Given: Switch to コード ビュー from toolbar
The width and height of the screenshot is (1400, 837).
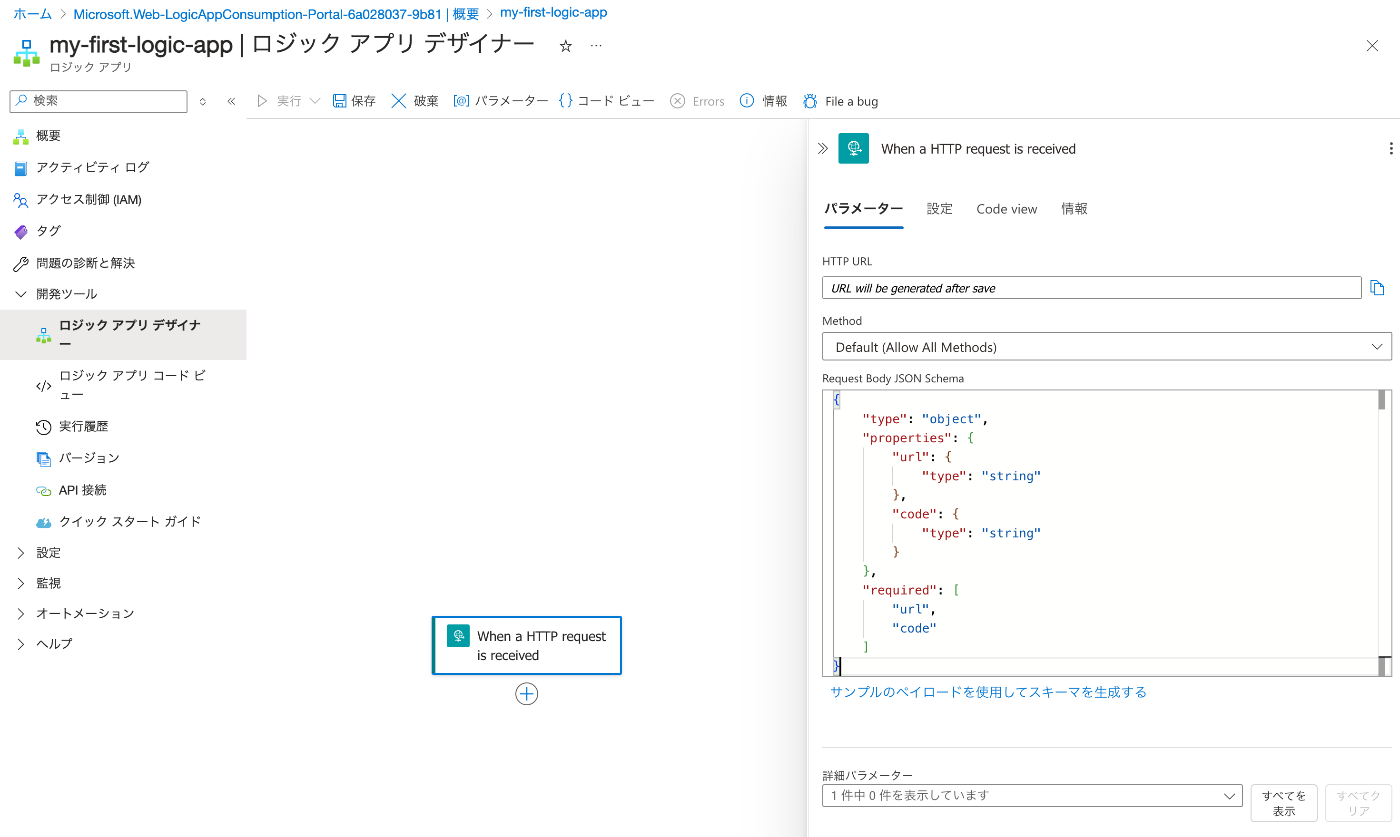Looking at the screenshot, I should coord(606,101).
